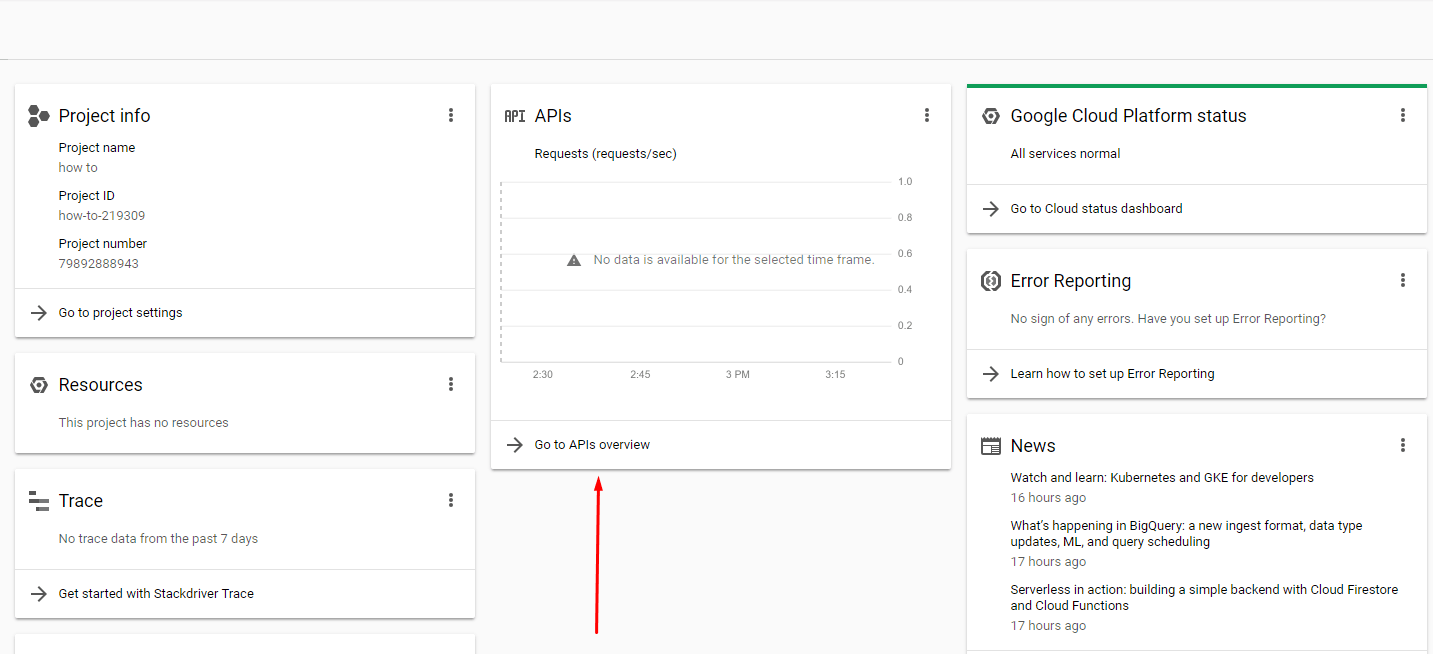Open news article about Kubernetes and GKE
Screen dimensions: 1433x654
tap(1162, 478)
